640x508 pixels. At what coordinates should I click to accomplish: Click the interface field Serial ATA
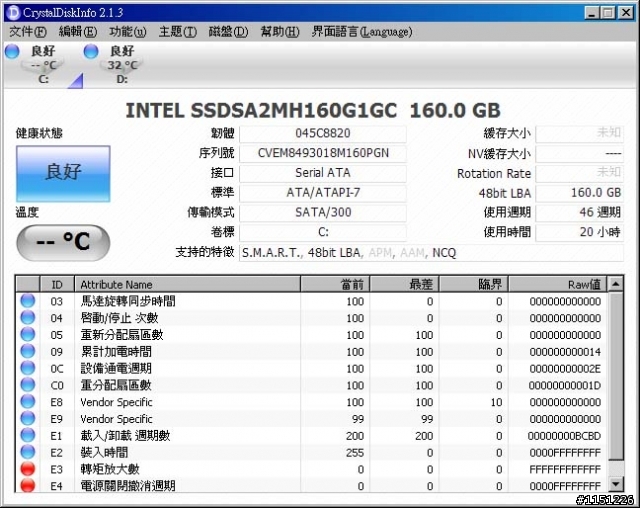pos(323,173)
